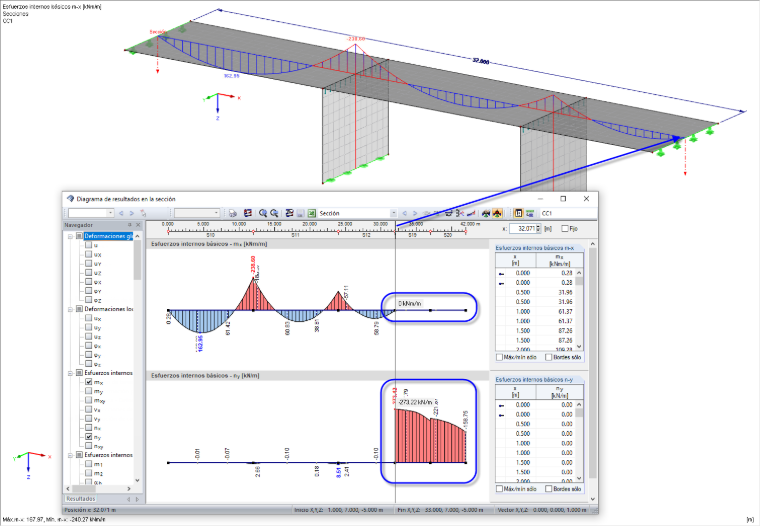
Task: Select Deformaciones globales tree item
Action: click(x=108, y=236)
